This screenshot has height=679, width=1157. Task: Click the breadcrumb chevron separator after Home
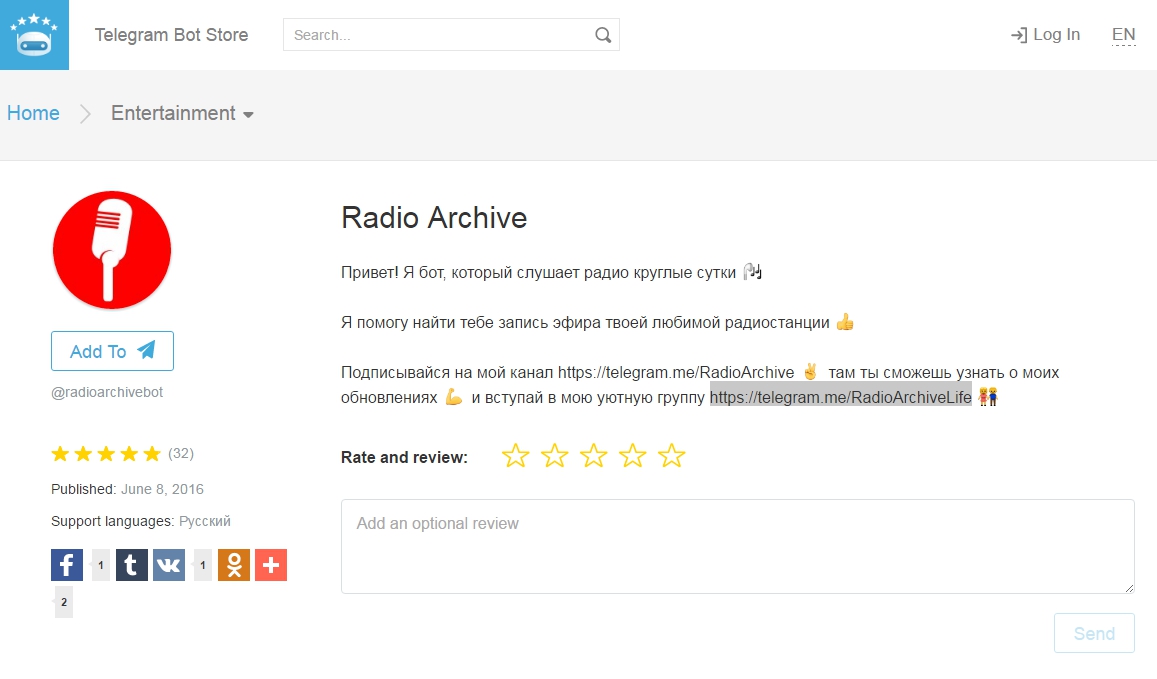pyautogui.click(x=86, y=114)
